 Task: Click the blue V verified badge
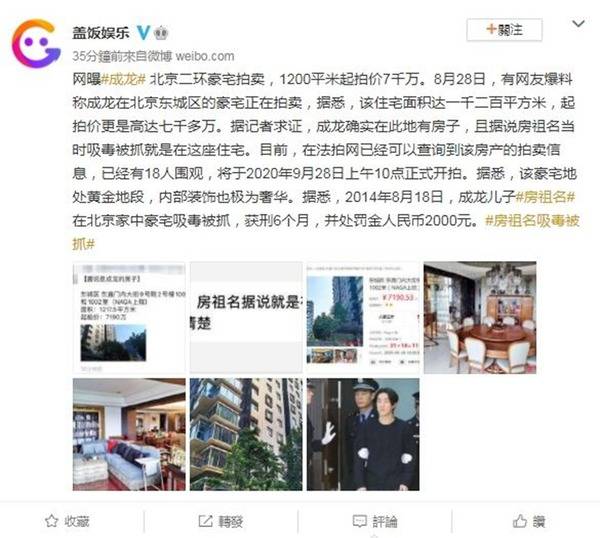143,33
